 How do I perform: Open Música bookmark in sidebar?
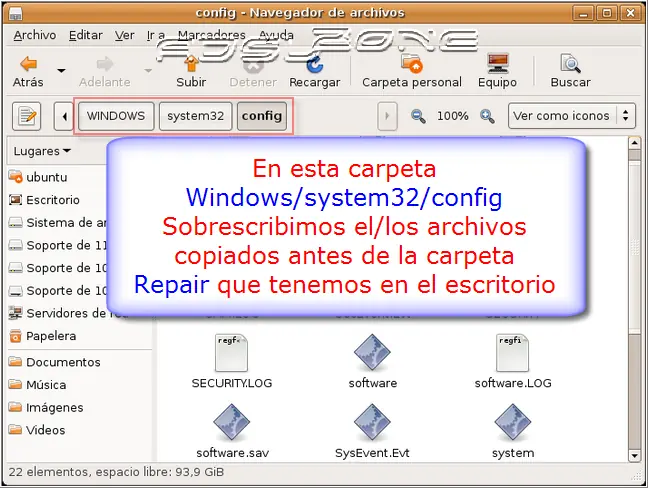pyautogui.click(x=37, y=385)
